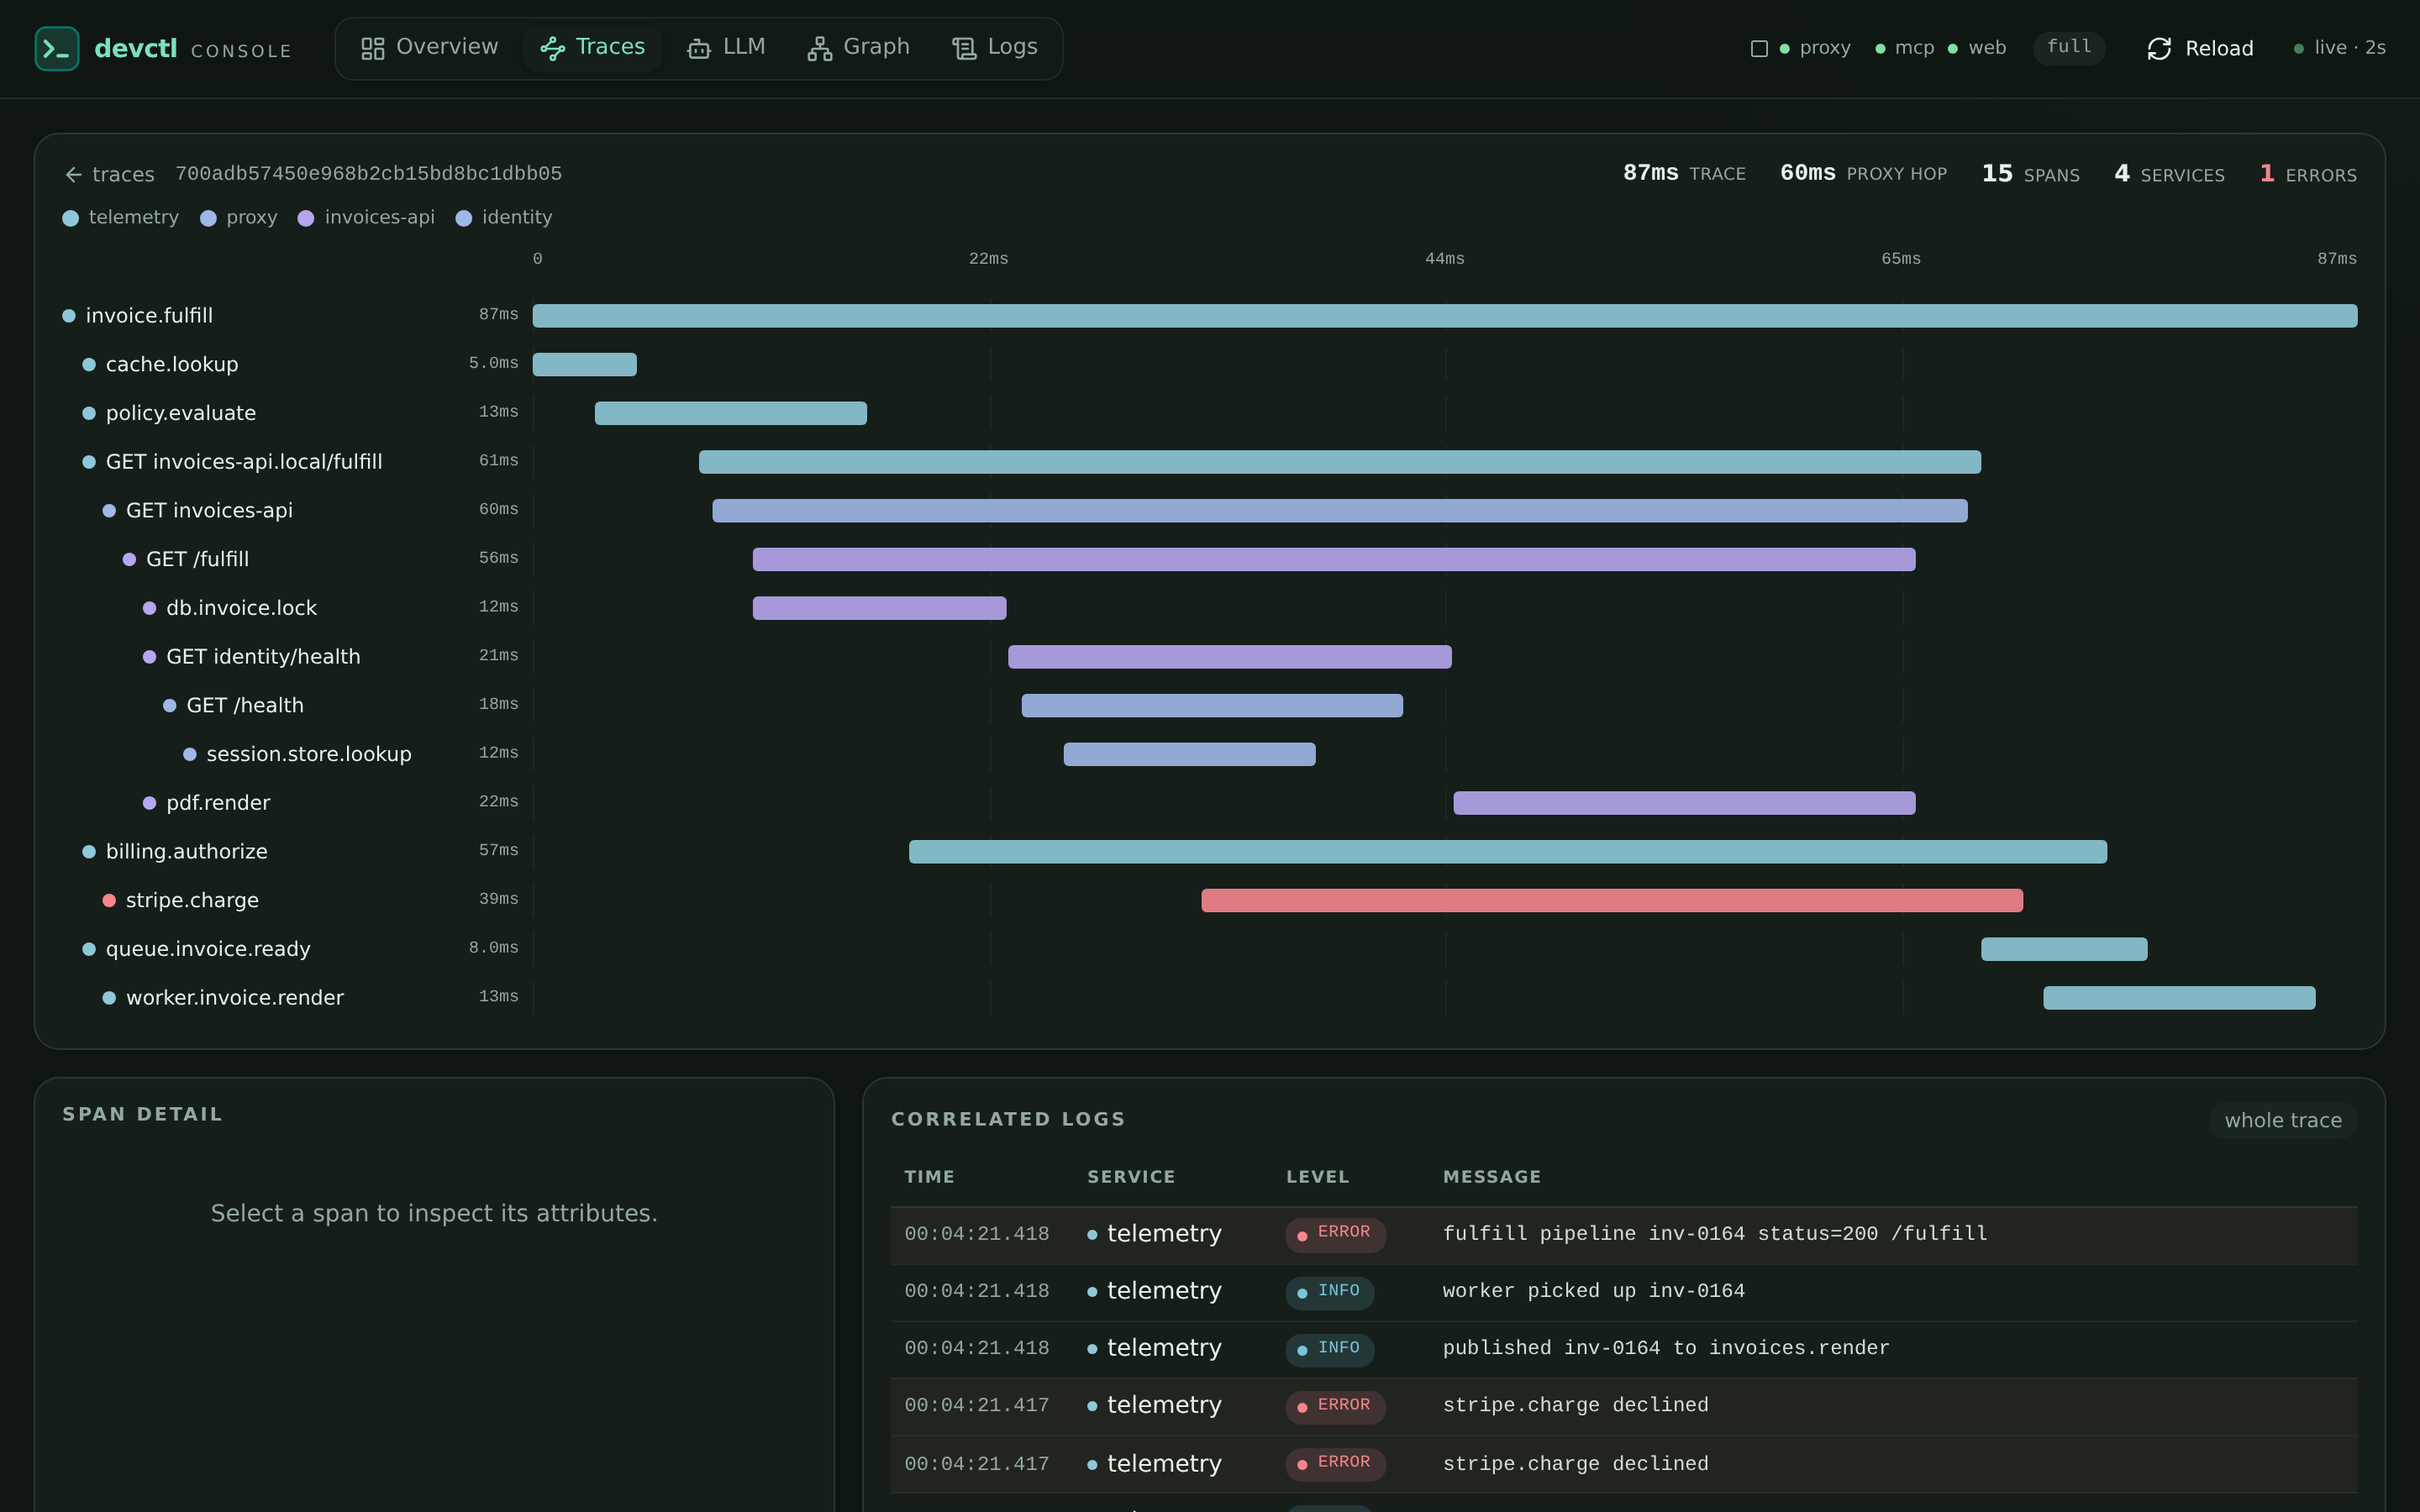The image size is (2420, 1512).
Task: Select the invoice.fulfill span row
Action: tap(1210, 315)
